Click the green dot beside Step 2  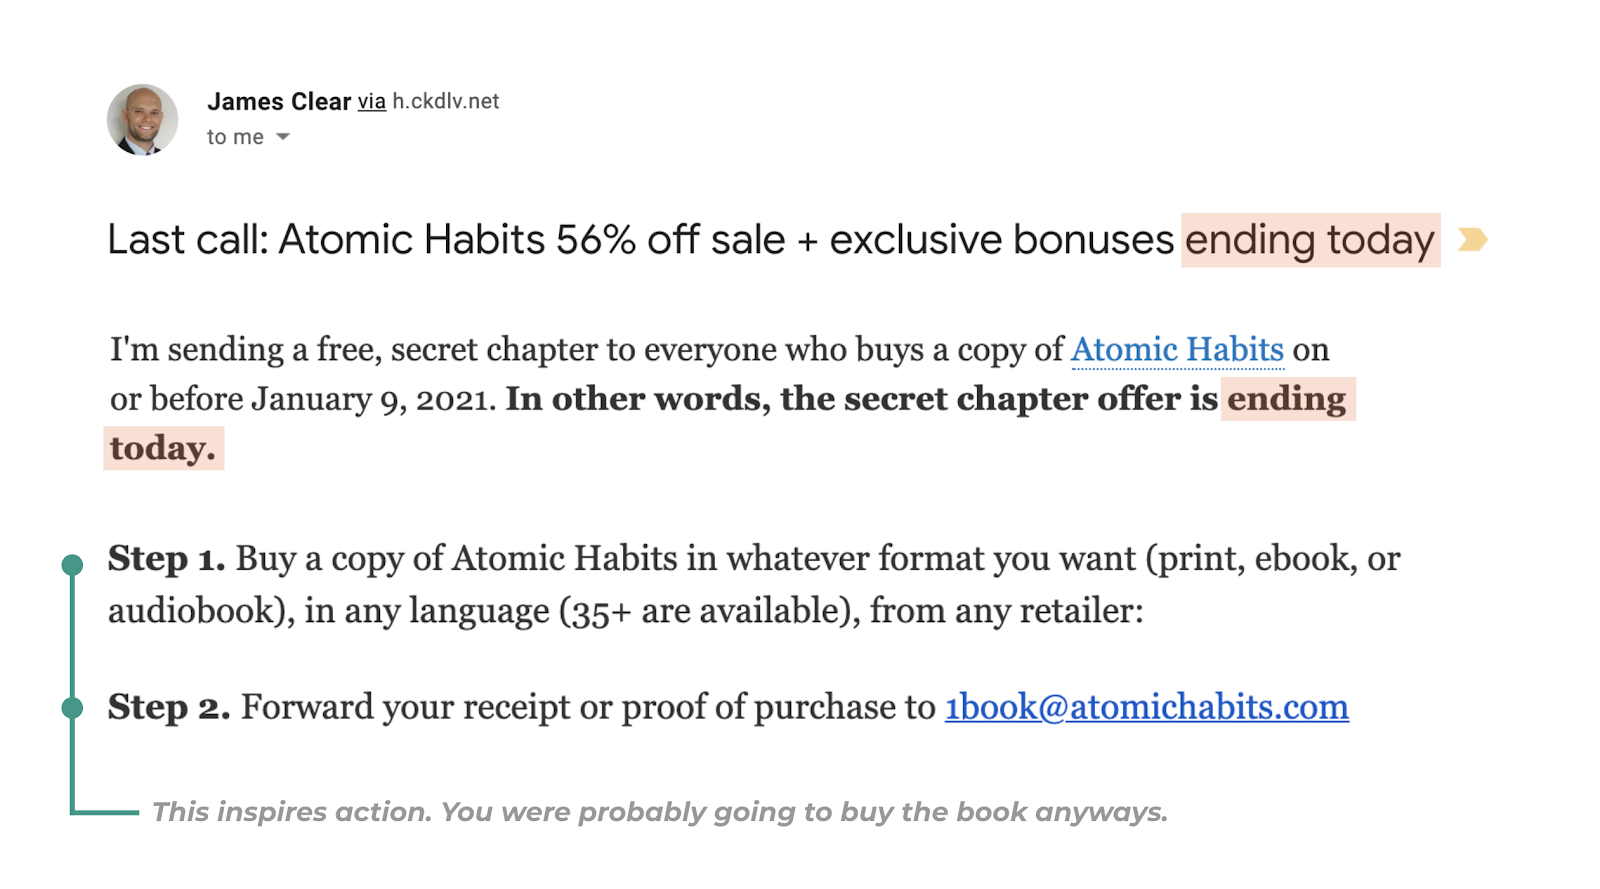click(x=72, y=708)
